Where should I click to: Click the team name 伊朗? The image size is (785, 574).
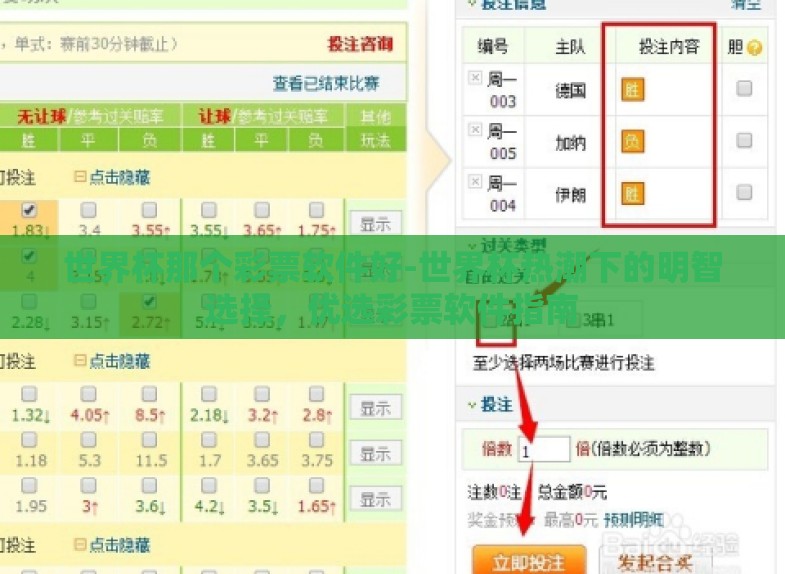click(x=570, y=195)
